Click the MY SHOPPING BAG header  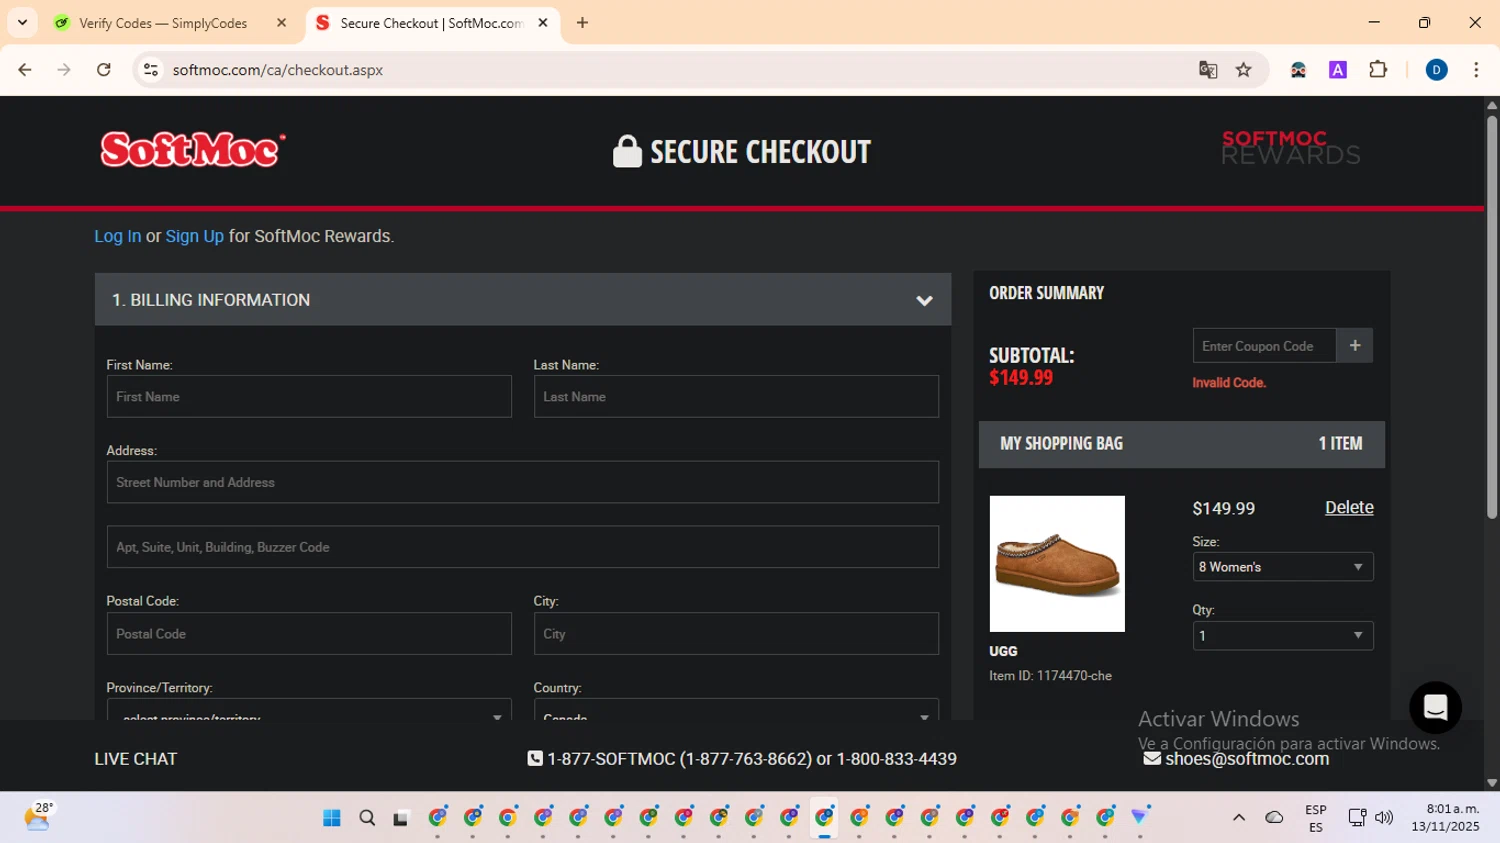point(1061,444)
